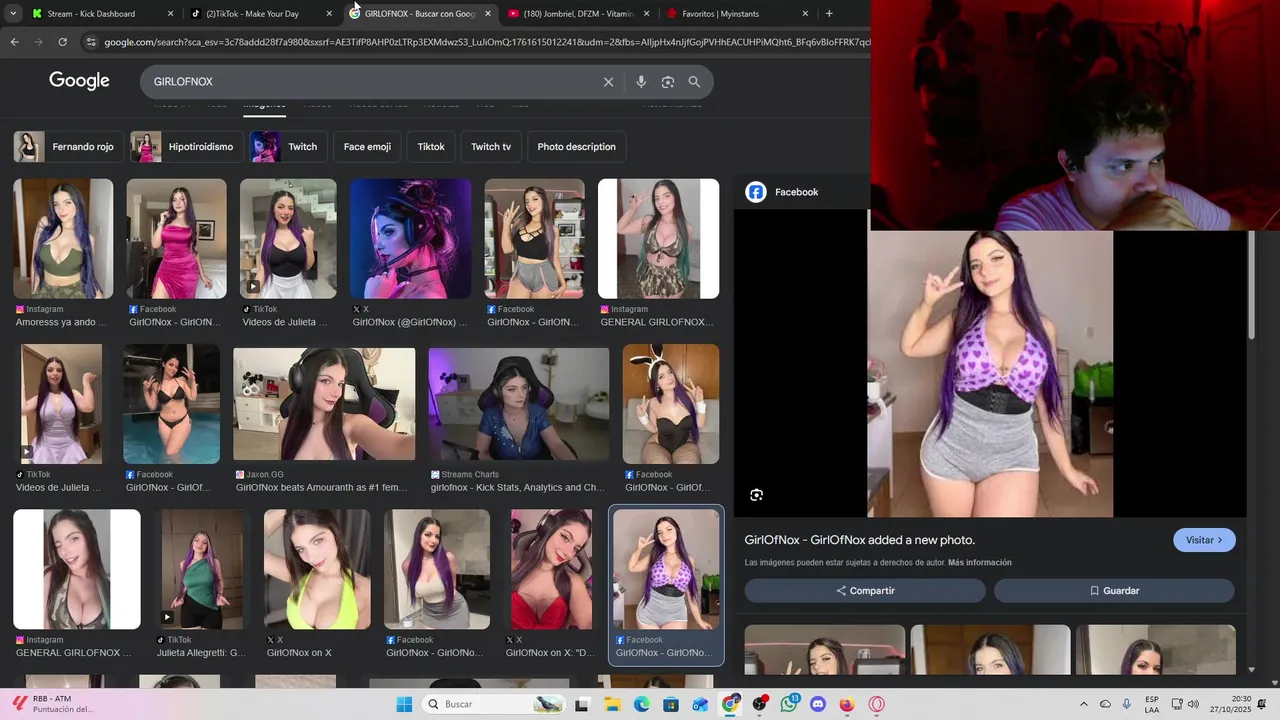The image size is (1280, 720).
Task: Start voice search with microphone icon
Action: (x=641, y=82)
